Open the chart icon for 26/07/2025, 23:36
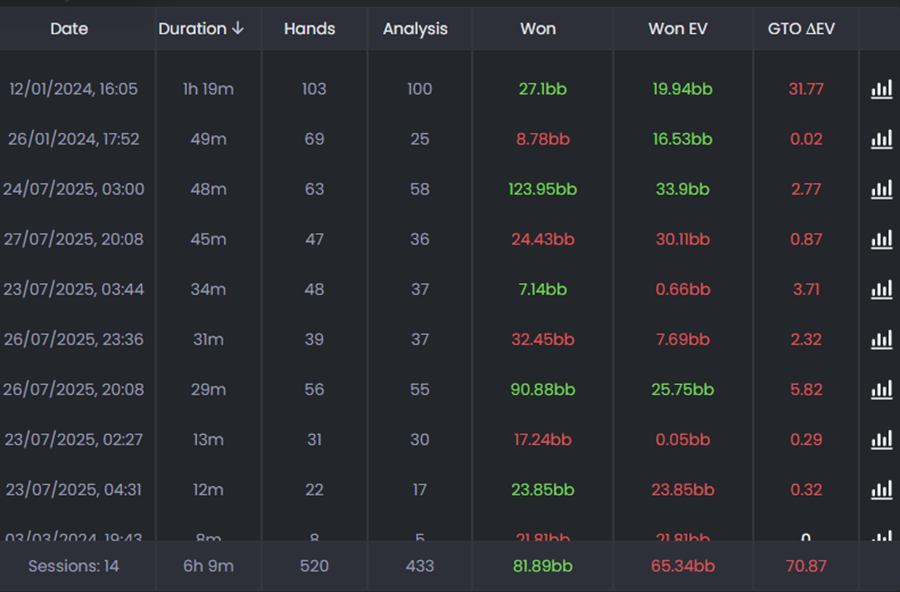Image resolution: width=900 pixels, height=592 pixels. click(881, 340)
